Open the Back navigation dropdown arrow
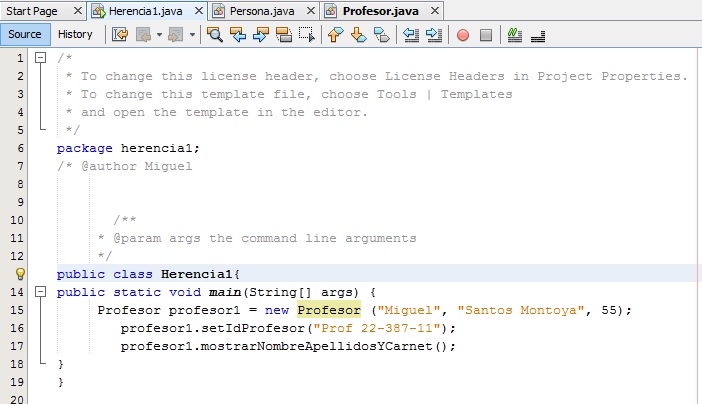702x404 pixels. tap(158, 34)
